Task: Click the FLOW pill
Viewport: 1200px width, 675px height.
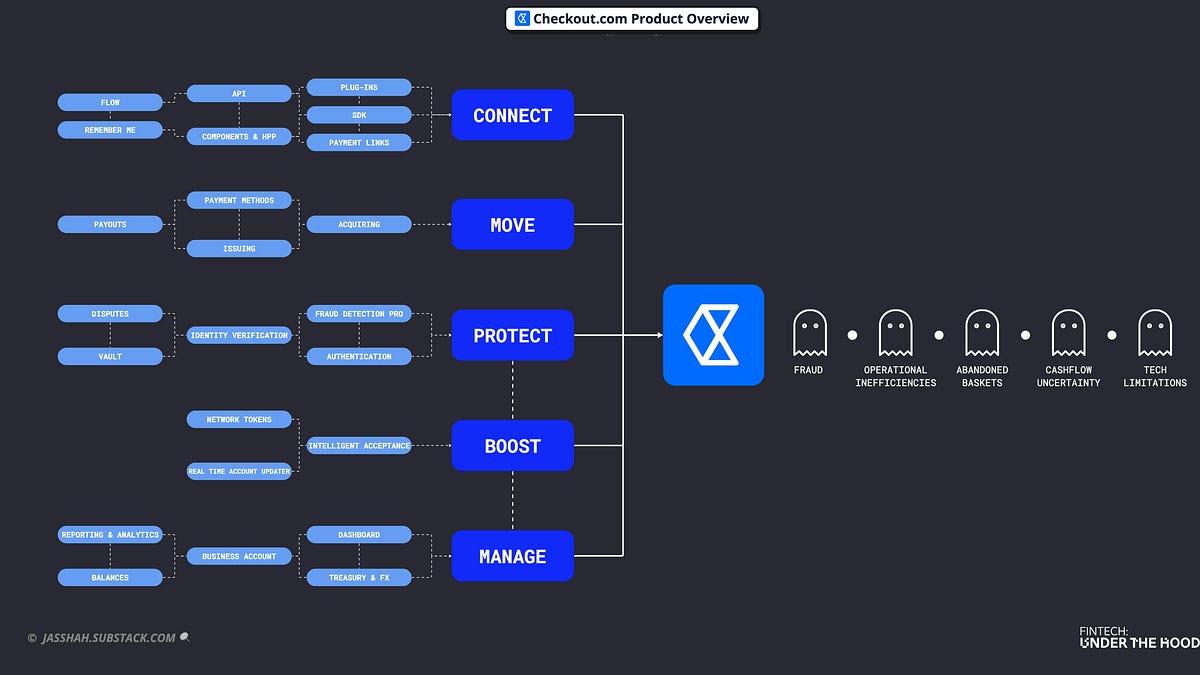Action: coord(110,102)
